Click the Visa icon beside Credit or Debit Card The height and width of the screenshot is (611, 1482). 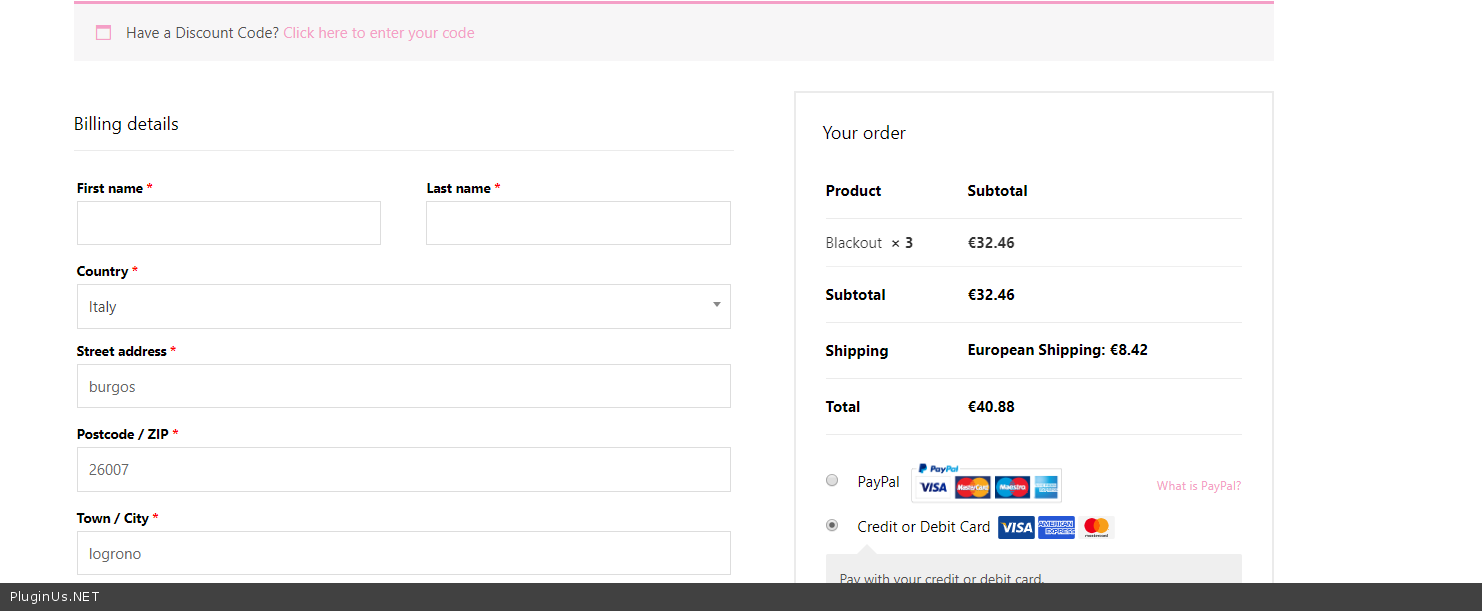click(x=1016, y=527)
